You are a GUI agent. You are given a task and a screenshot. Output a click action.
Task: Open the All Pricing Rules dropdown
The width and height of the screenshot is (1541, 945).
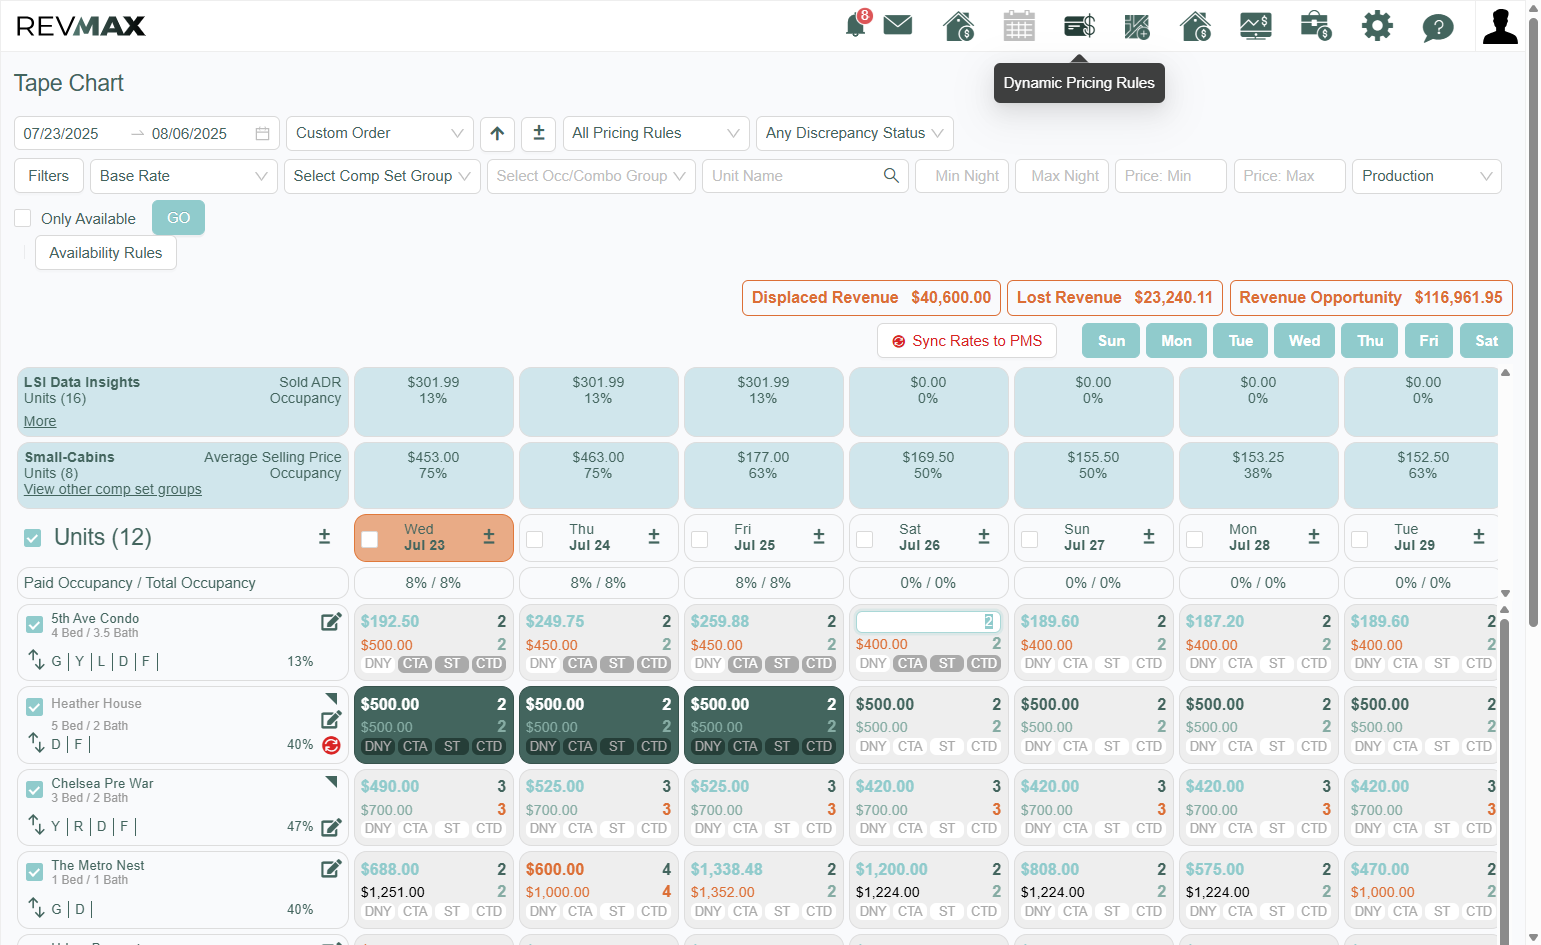tap(656, 133)
